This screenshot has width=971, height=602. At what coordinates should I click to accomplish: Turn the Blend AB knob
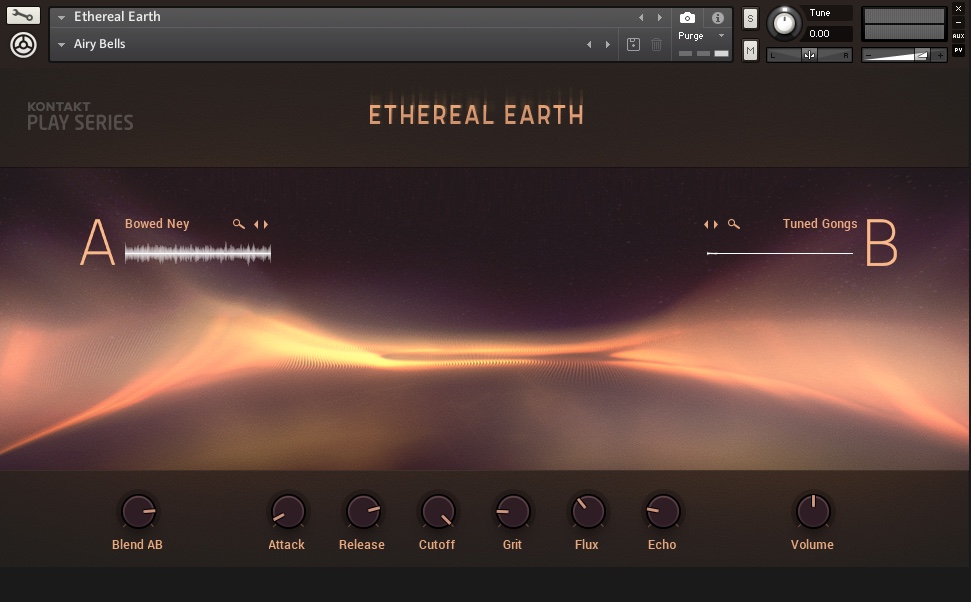click(x=137, y=511)
